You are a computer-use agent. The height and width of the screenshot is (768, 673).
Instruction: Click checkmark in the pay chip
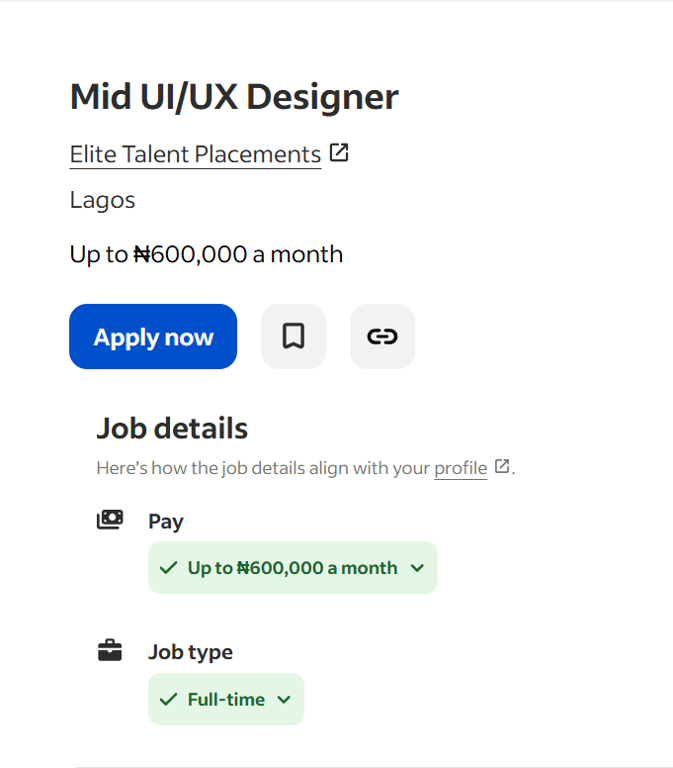point(168,568)
